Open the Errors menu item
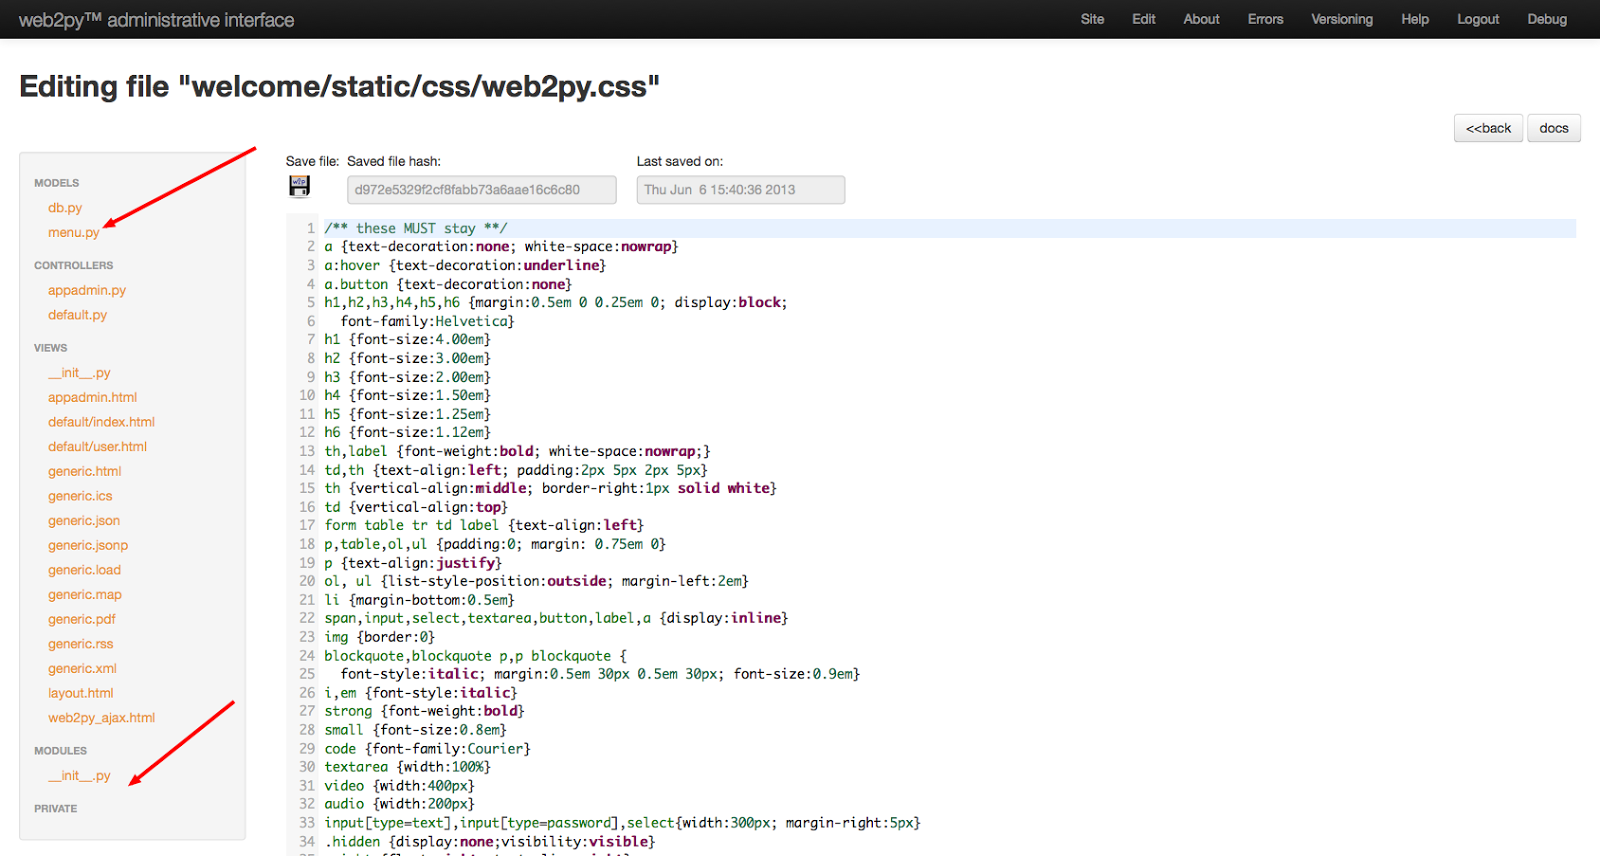The image size is (1600, 856). (x=1265, y=19)
